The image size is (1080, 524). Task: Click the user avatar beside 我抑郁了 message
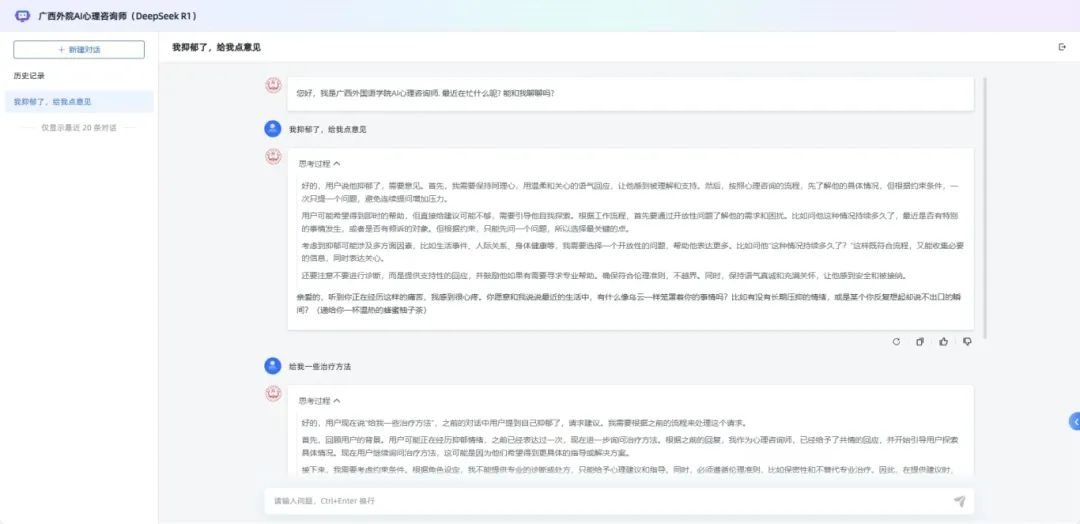[272, 129]
